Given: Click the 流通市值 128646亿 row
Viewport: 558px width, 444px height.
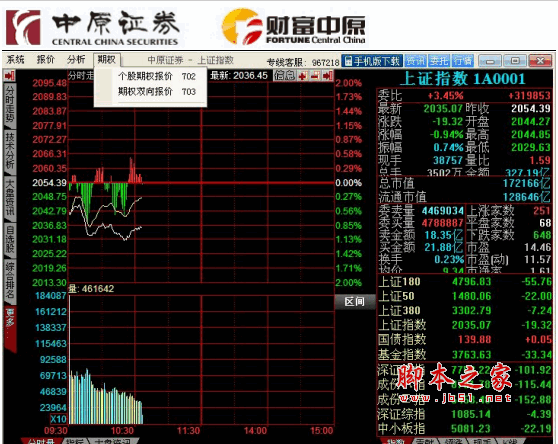Looking at the screenshot, I should click(464, 197).
